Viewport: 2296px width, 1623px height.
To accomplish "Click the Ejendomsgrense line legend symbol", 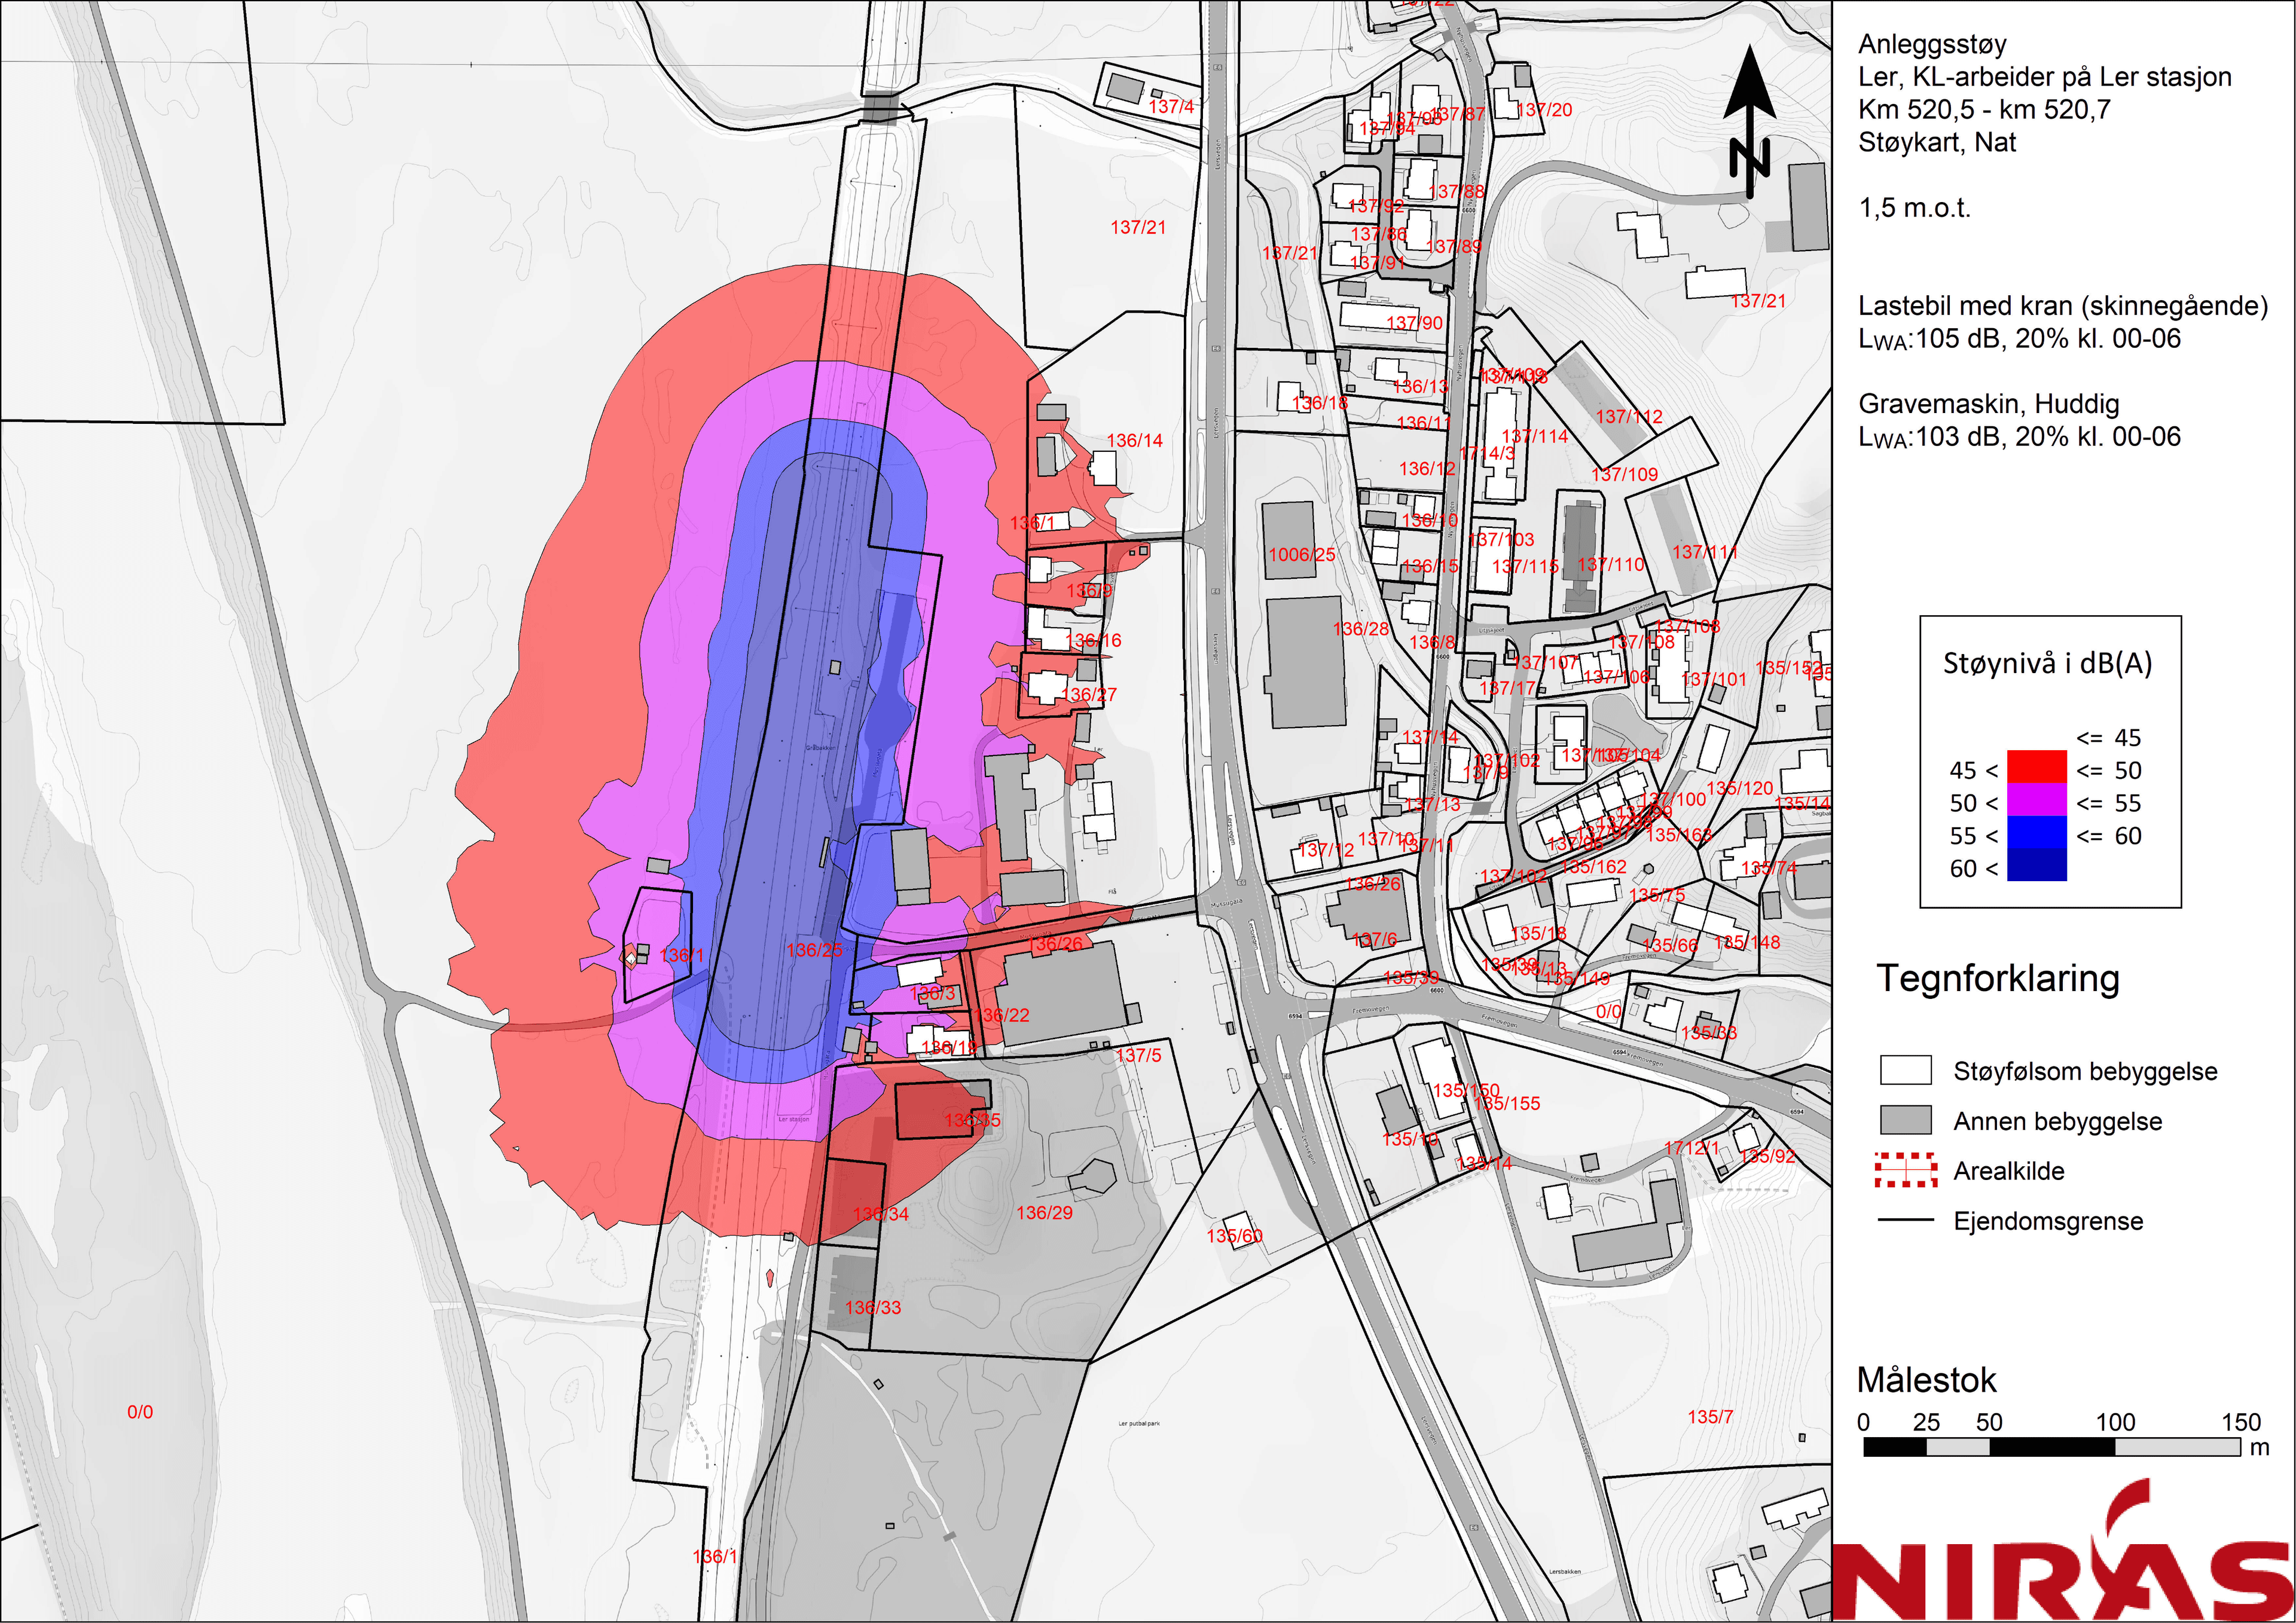I will point(1905,1220).
